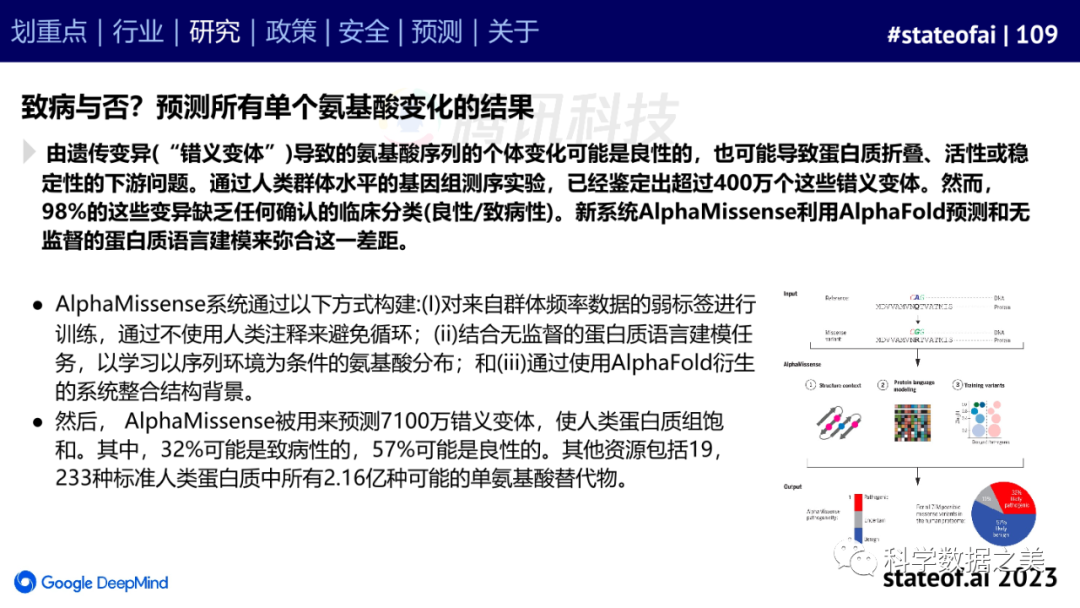Open the 关于 section tab

[x=513, y=32]
